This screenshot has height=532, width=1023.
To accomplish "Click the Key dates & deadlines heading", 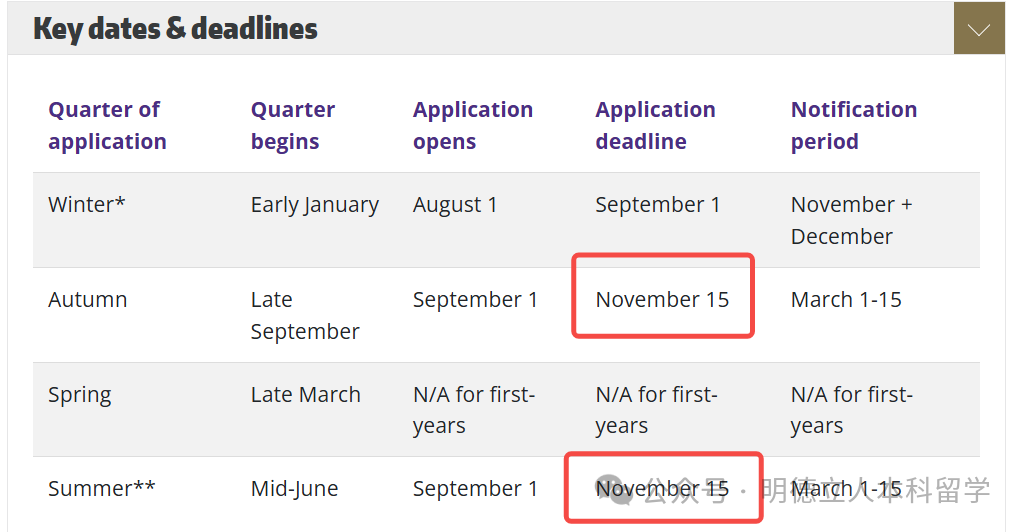I will point(175,28).
